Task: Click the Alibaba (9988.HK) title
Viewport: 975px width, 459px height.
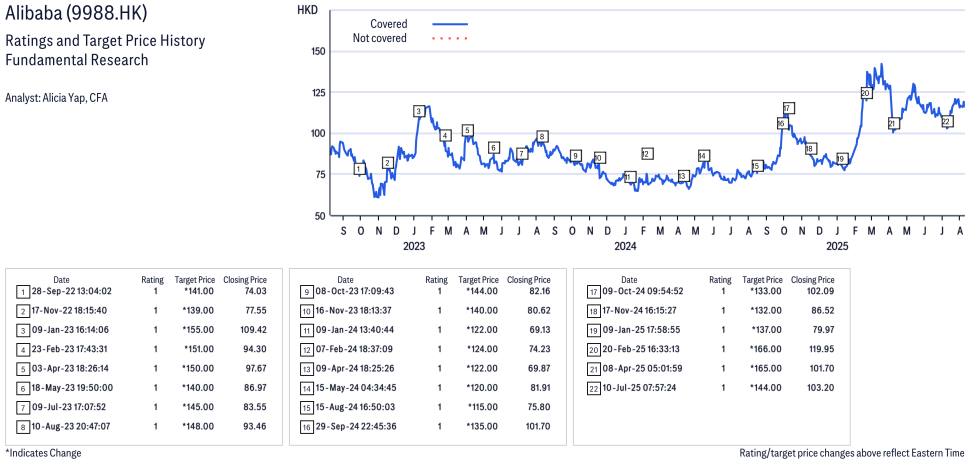Action: point(76,12)
